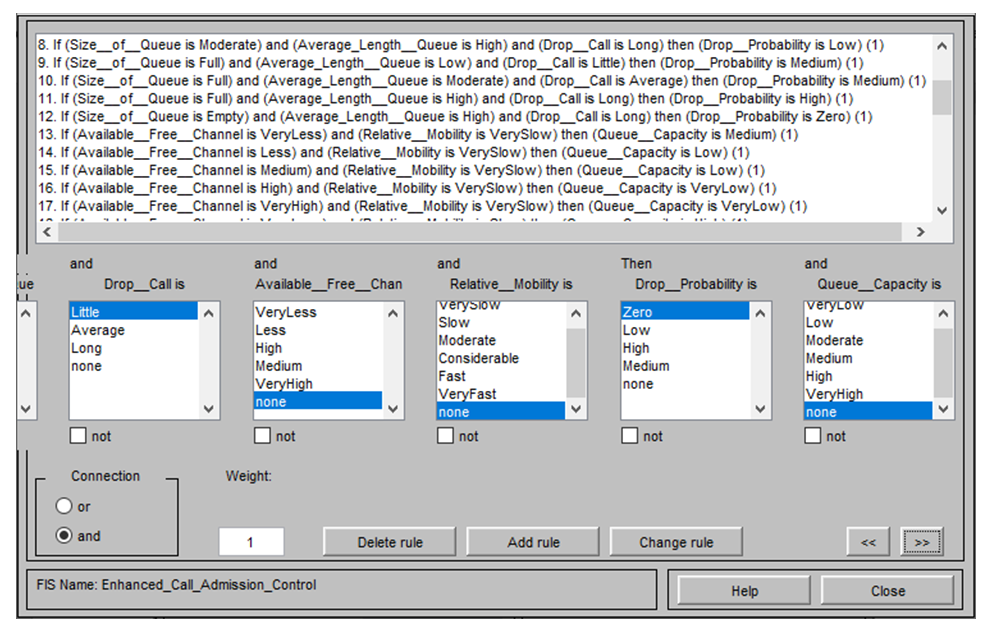
Task: Pick 'Moderate' in Queue__Capacity list
Action: click(x=834, y=341)
